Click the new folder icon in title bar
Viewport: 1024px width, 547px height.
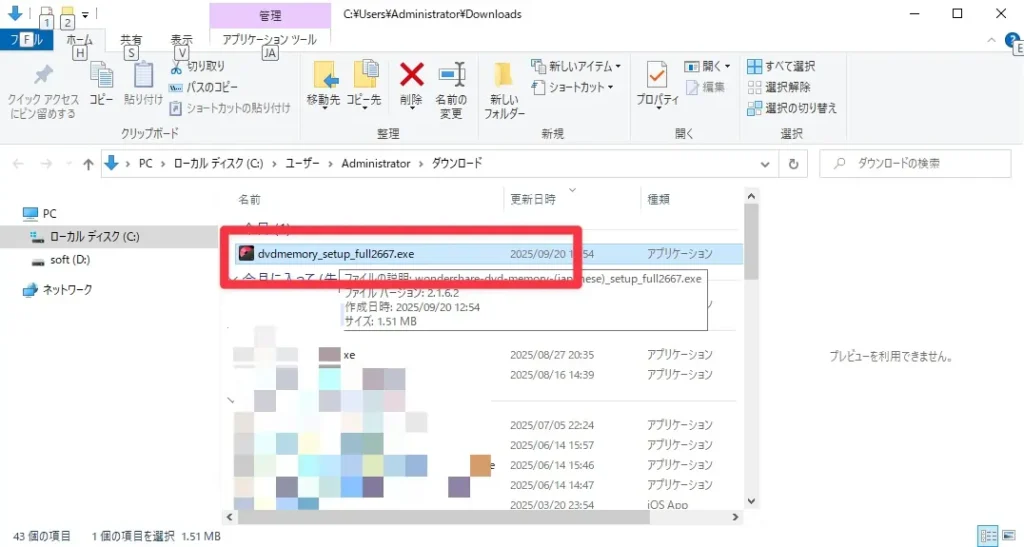[67, 14]
